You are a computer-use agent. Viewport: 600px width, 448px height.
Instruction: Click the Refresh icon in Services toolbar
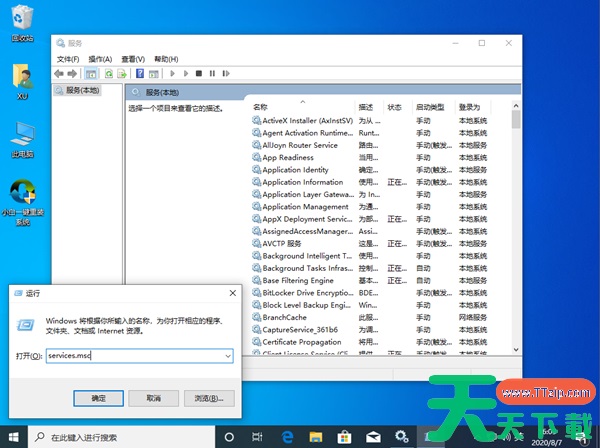coord(109,73)
